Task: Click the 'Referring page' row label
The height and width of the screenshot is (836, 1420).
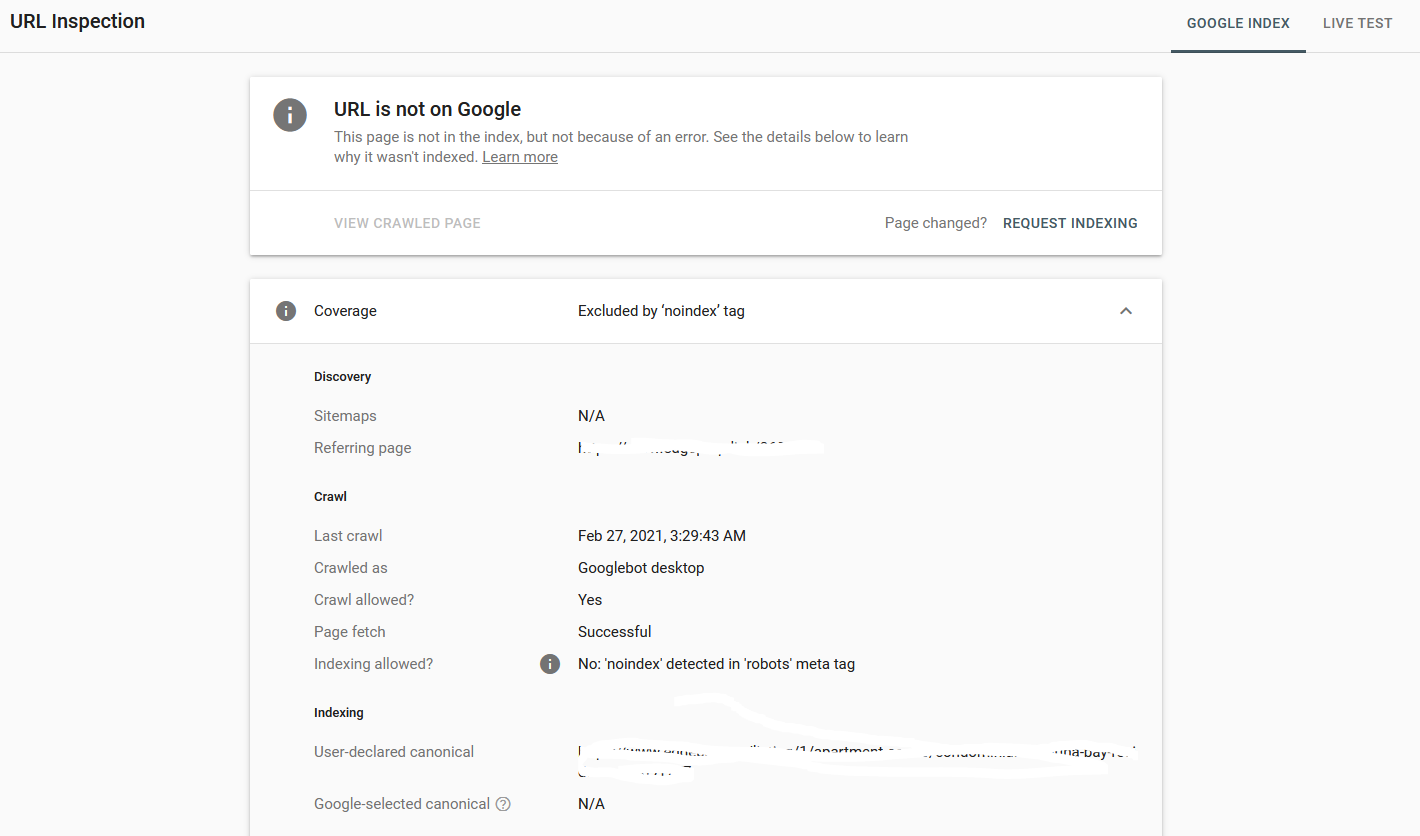Action: 362,448
